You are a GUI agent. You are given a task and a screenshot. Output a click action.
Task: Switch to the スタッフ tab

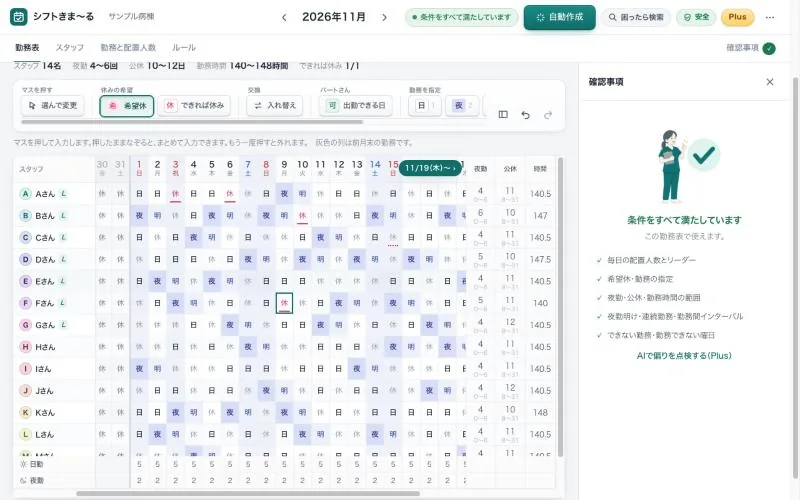[x=69, y=47]
